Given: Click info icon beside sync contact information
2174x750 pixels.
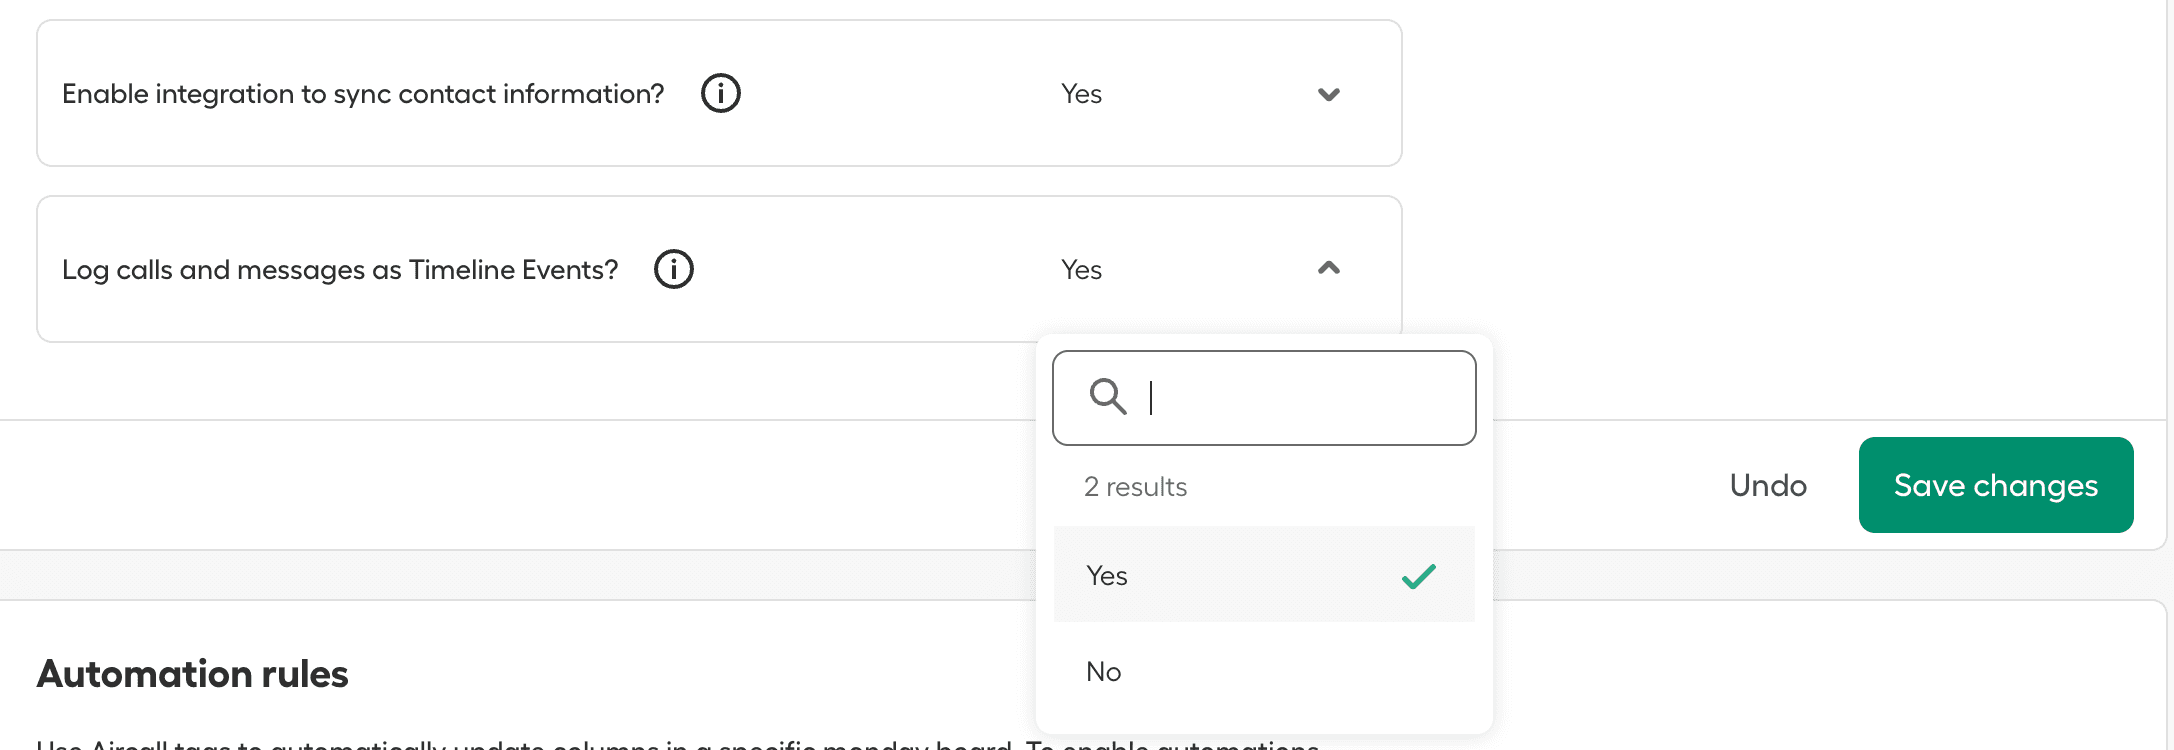Looking at the screenshot, I should 720,93.
